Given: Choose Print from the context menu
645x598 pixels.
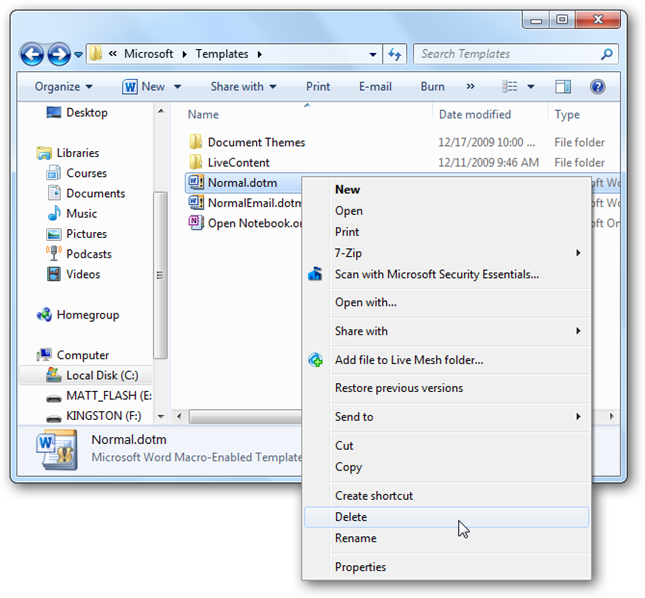Looking at the screenshot, I should click(446, 232).
